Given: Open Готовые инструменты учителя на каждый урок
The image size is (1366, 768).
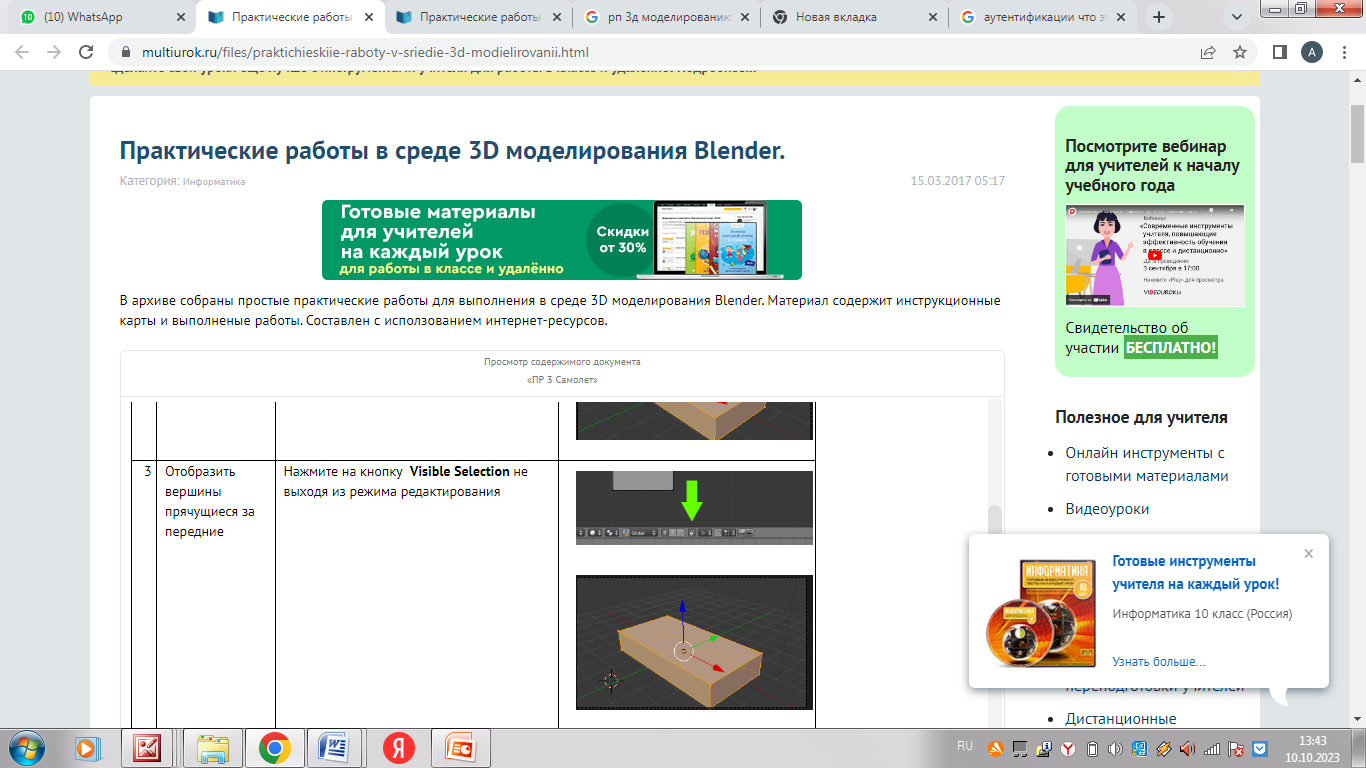Looking at the screenshot, I should [x=1195, y=573].
